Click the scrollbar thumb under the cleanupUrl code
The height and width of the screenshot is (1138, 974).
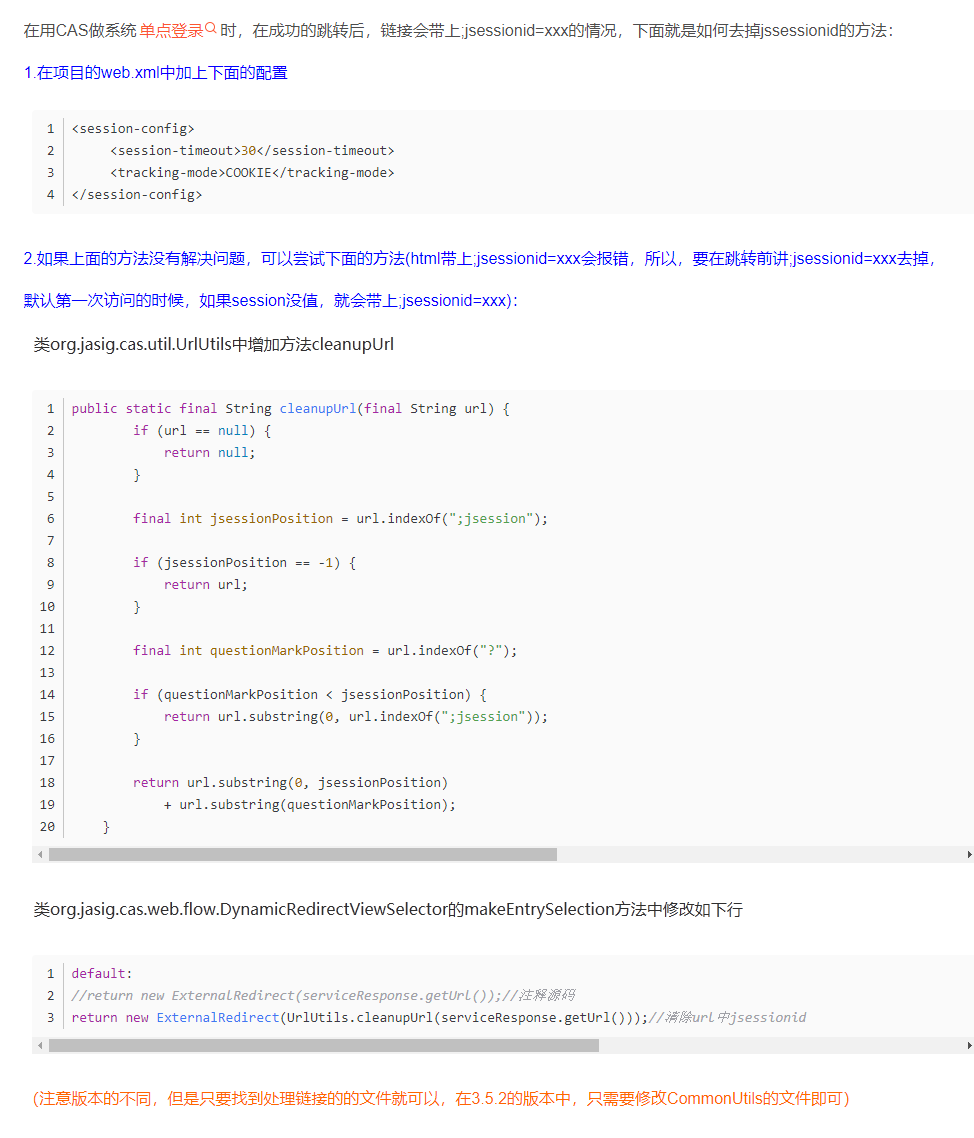point(300,854)
